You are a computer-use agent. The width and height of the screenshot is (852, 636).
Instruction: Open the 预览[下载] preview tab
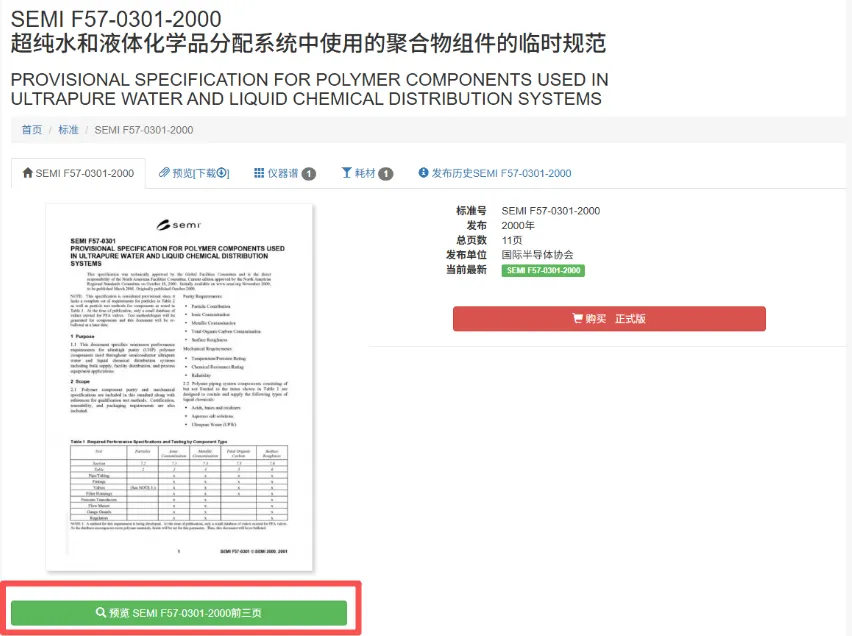pyautogui.click(x=194, y=173)
